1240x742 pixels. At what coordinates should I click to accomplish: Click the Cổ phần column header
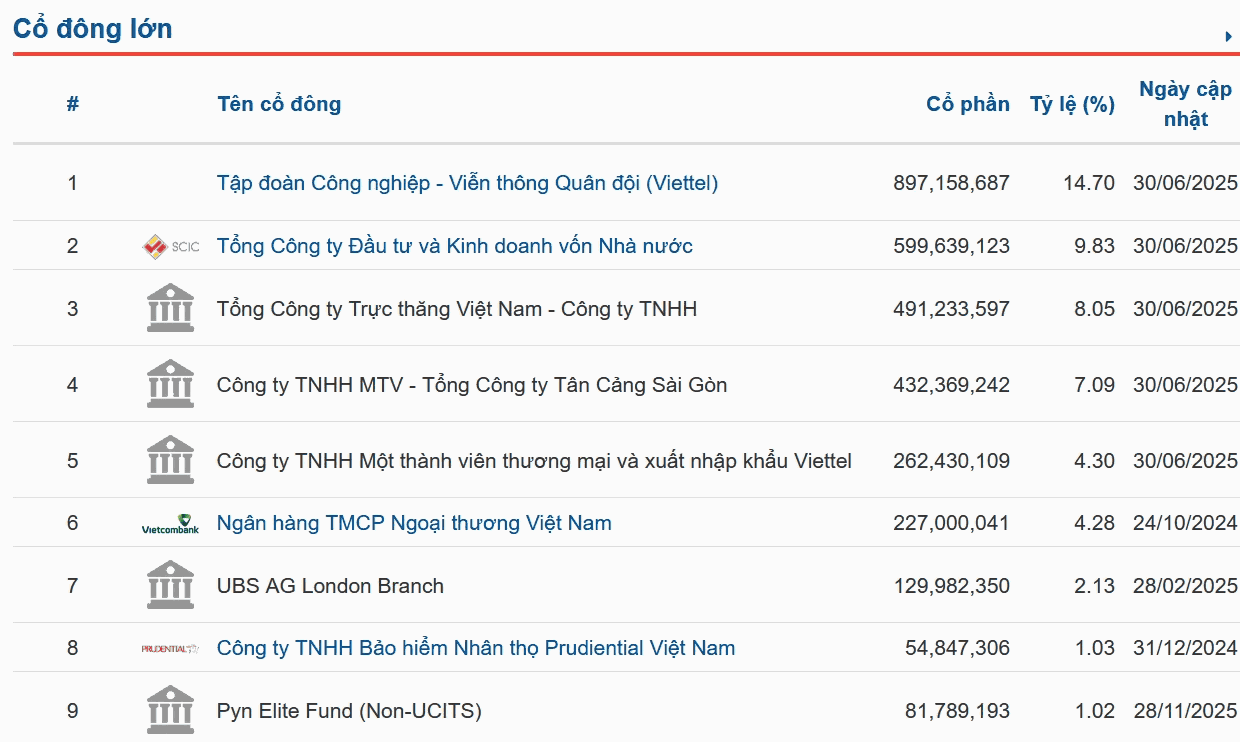968,104
